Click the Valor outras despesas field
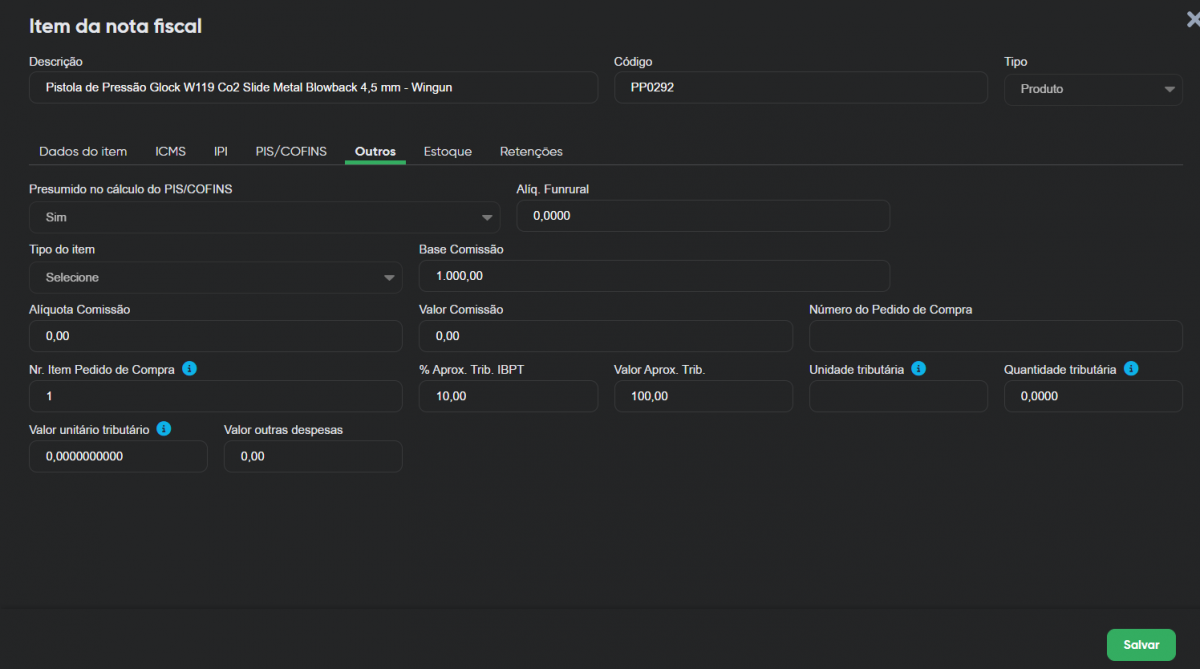This screenshot has width=1200, height=669. click(313, 456)
